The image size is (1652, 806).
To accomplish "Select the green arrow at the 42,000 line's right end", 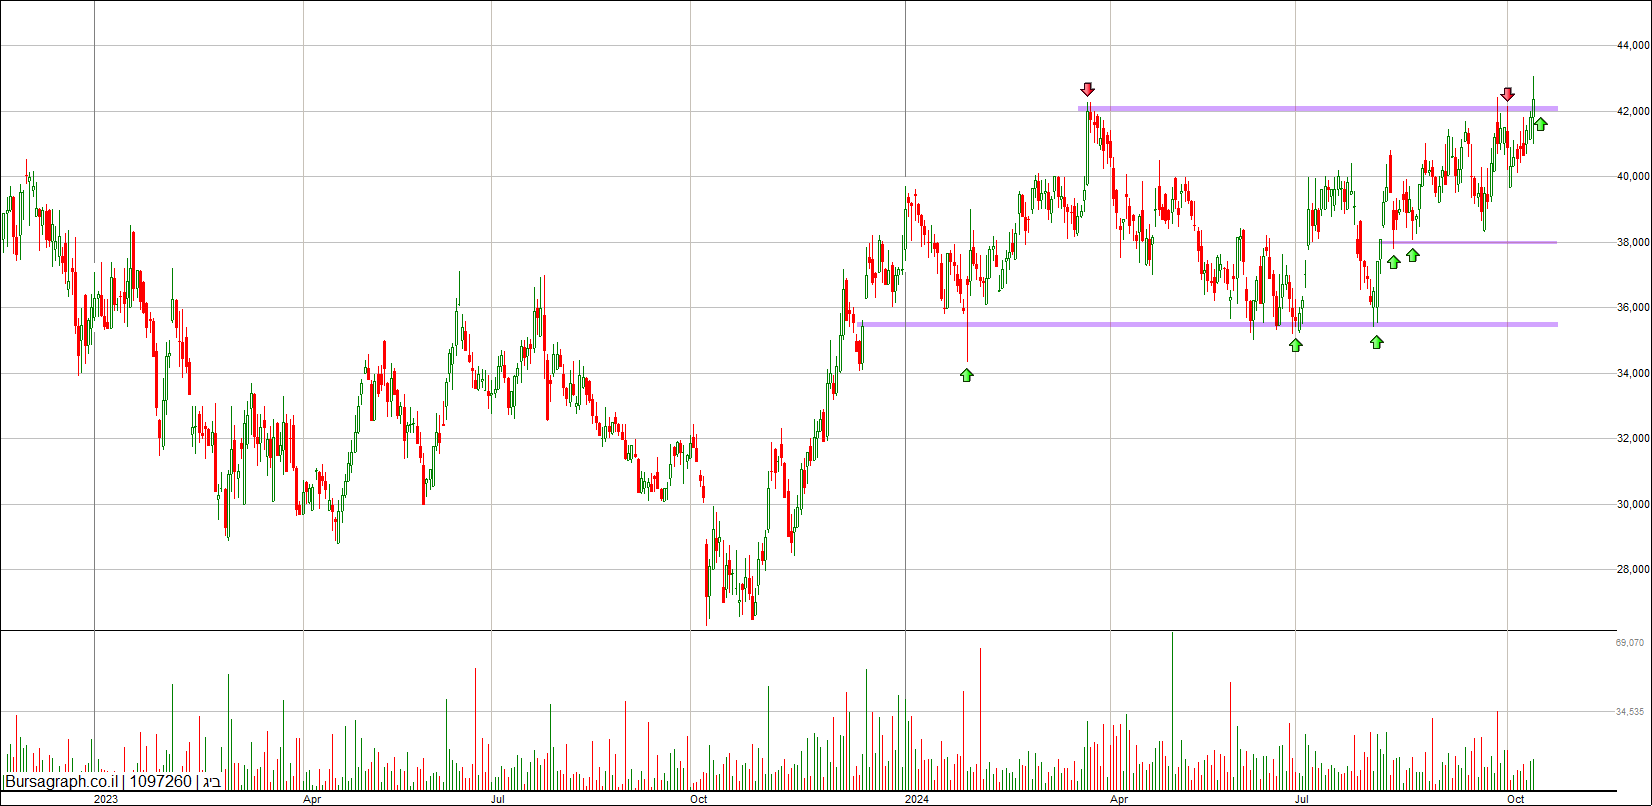I will [x=1541, y=124].
